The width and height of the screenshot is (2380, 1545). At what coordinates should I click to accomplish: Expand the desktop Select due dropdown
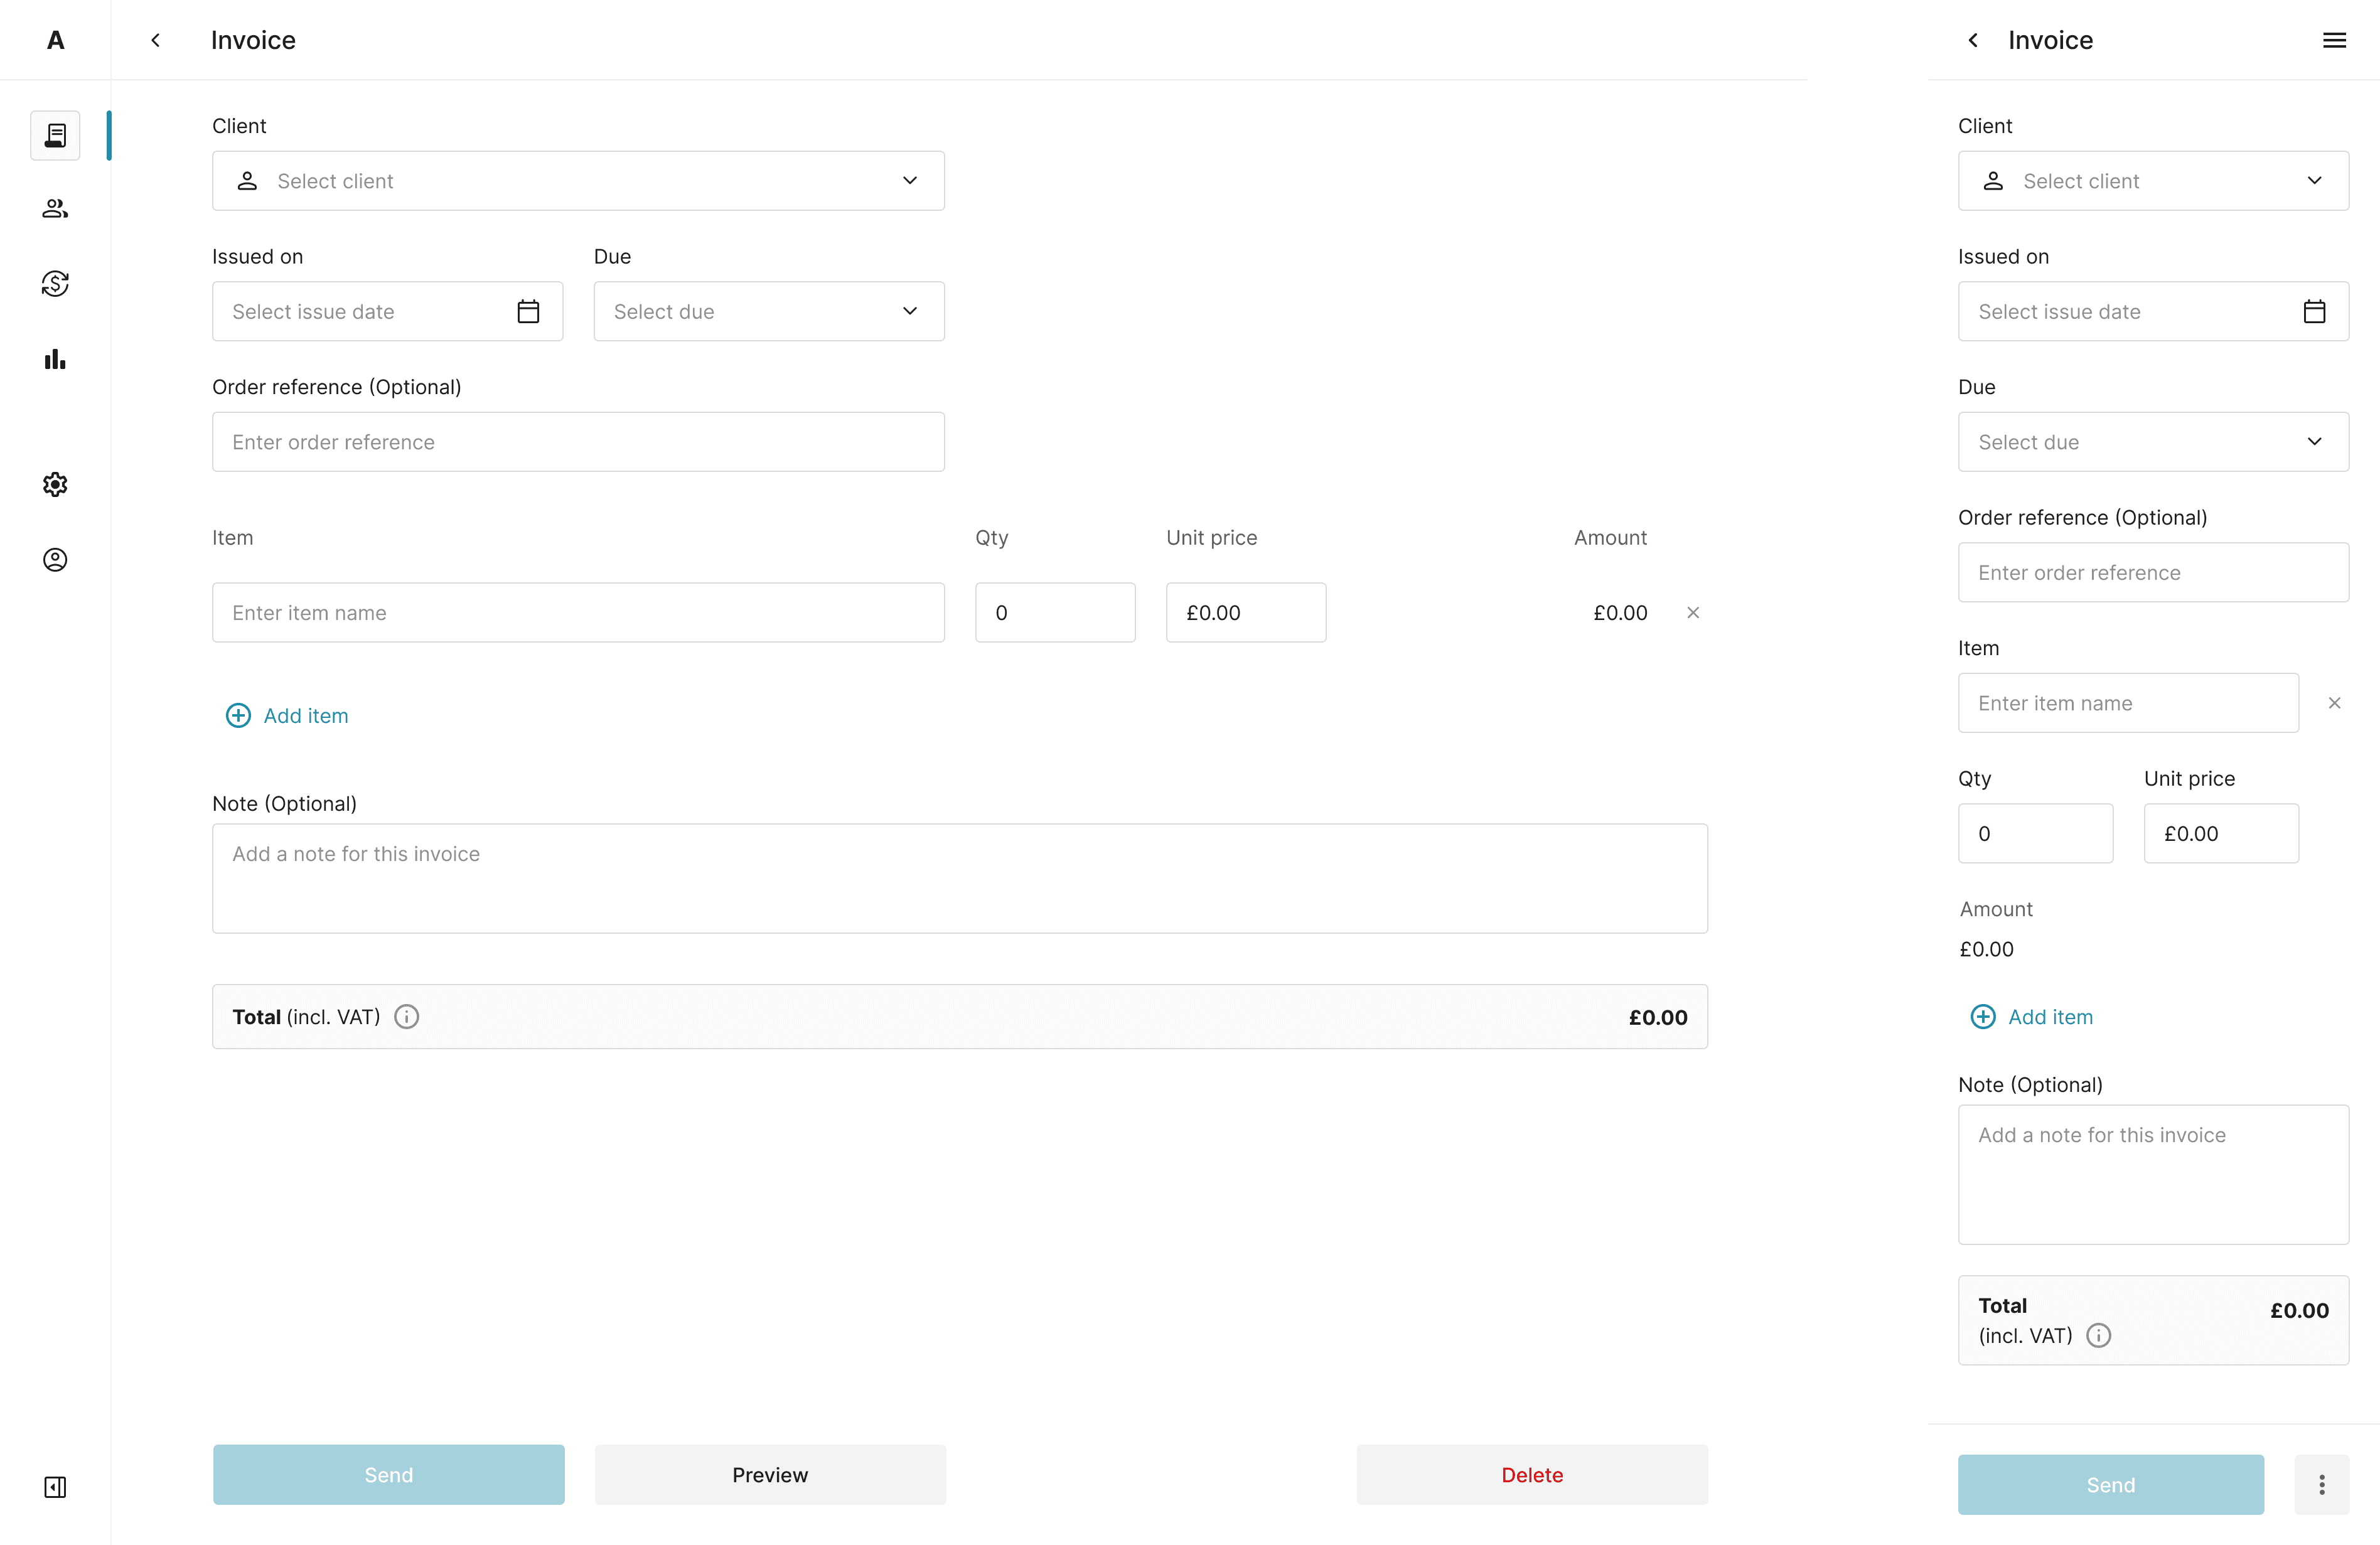pyautogui.click(x=768, y=312)
